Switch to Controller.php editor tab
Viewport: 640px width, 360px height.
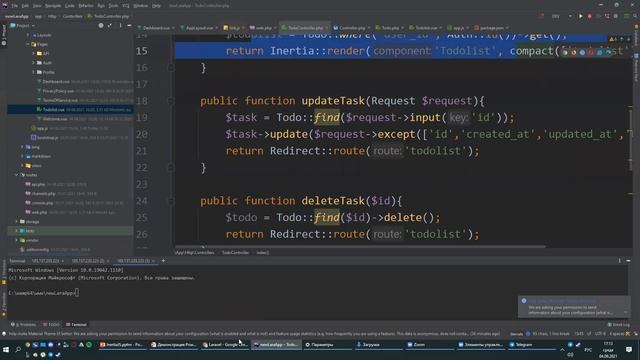tap(352, 28)
